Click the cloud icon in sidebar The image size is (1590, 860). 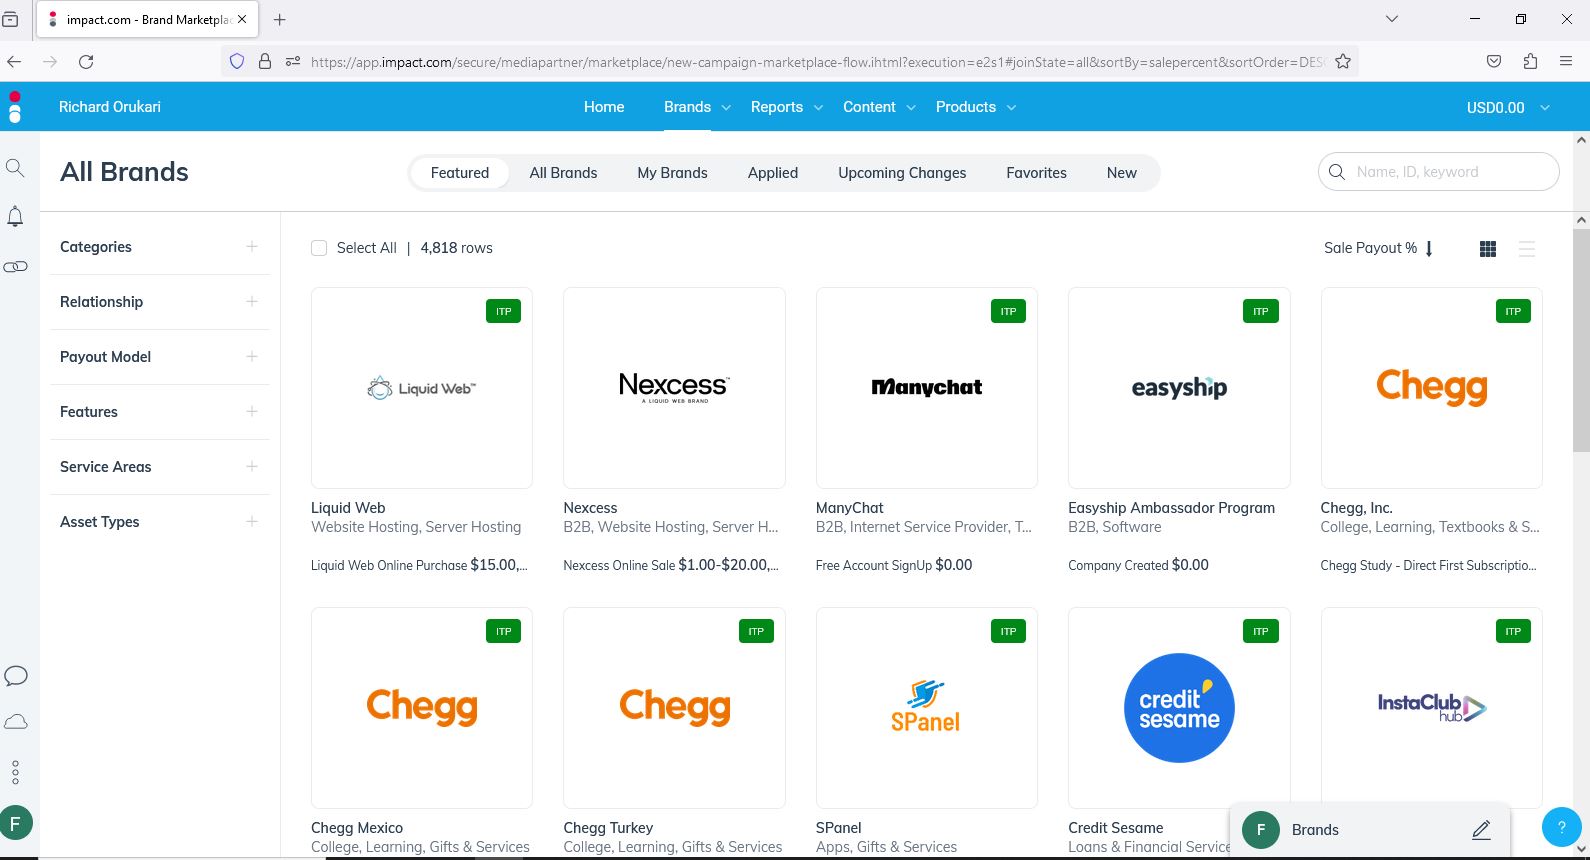[x=15, y=722]
